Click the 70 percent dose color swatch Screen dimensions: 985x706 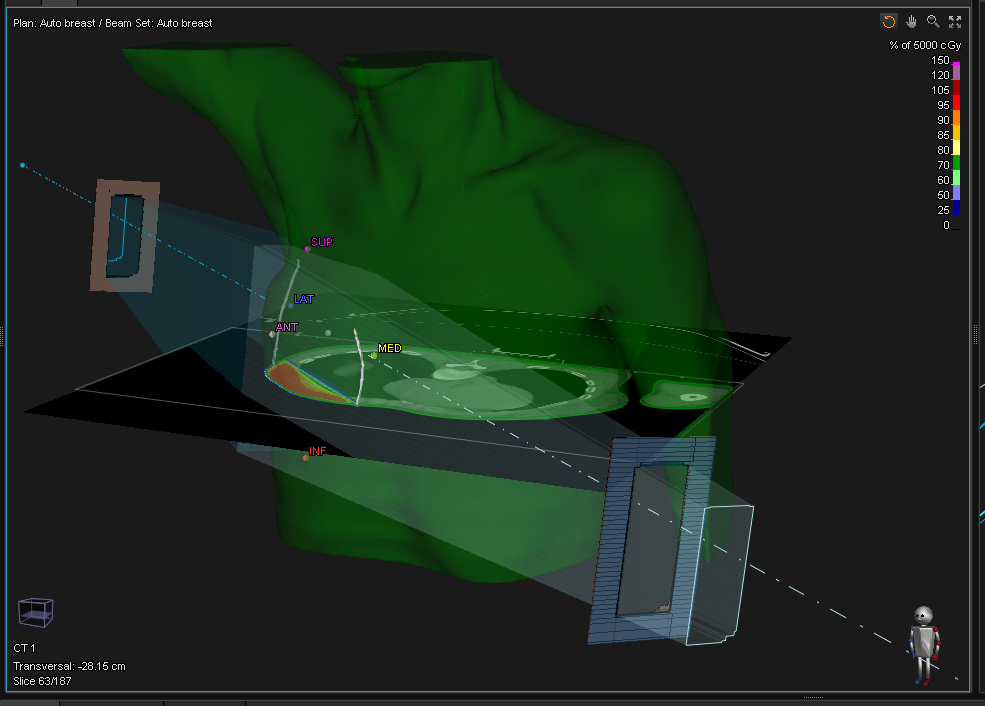click(956, 163)
